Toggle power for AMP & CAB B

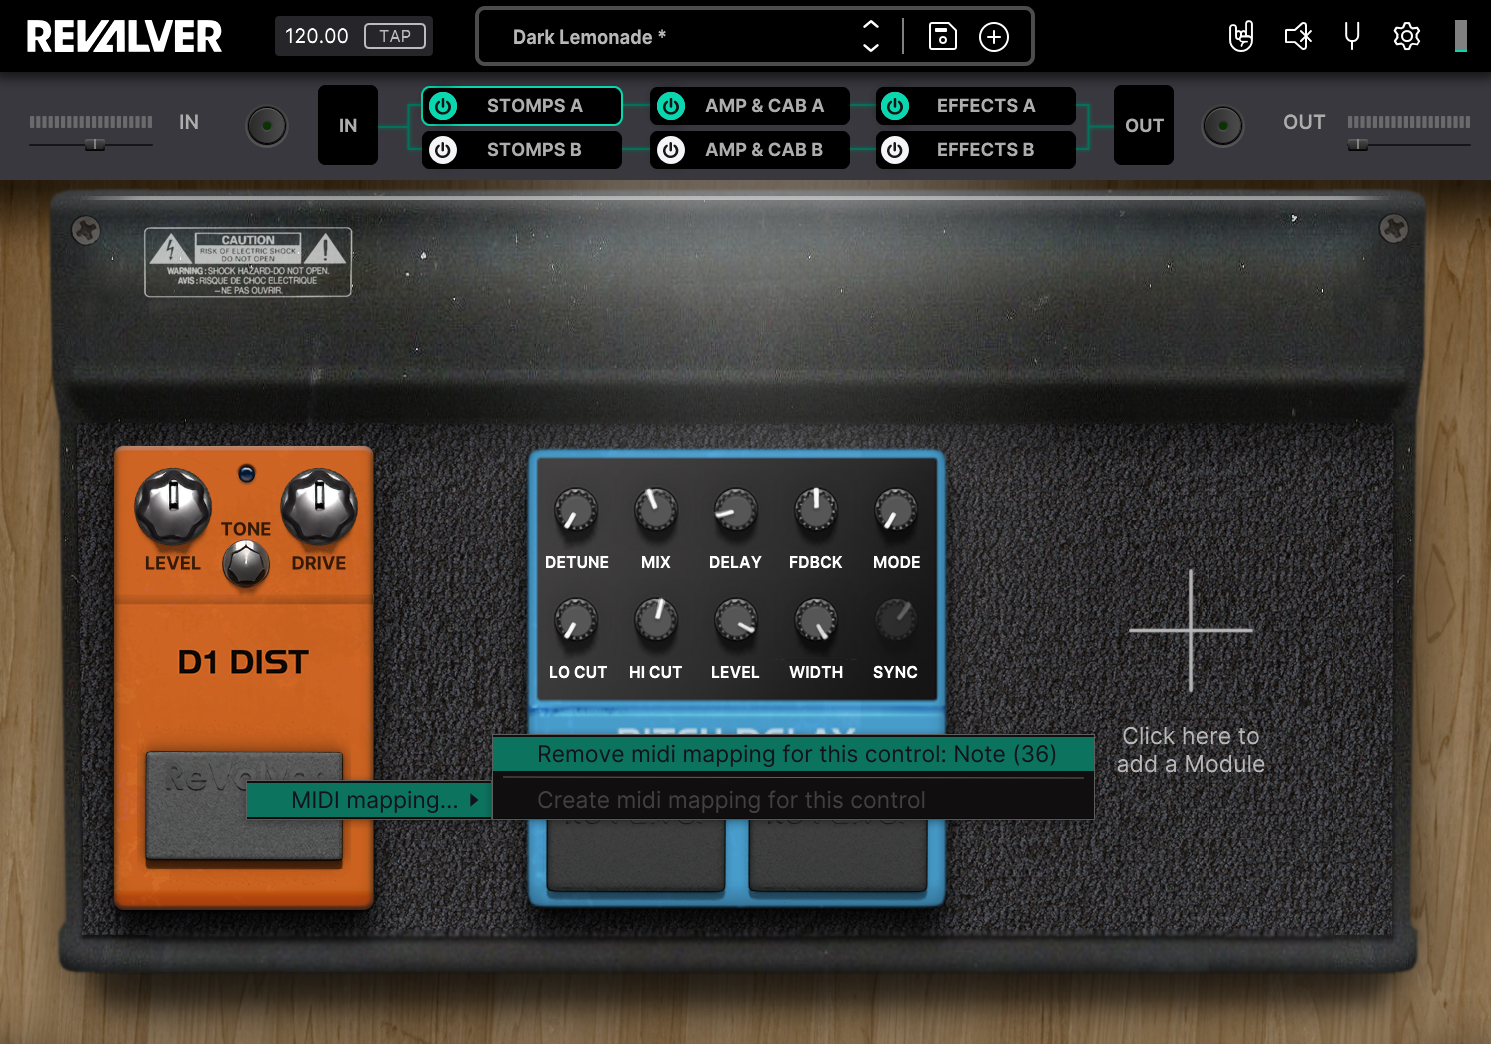(671, 150)
